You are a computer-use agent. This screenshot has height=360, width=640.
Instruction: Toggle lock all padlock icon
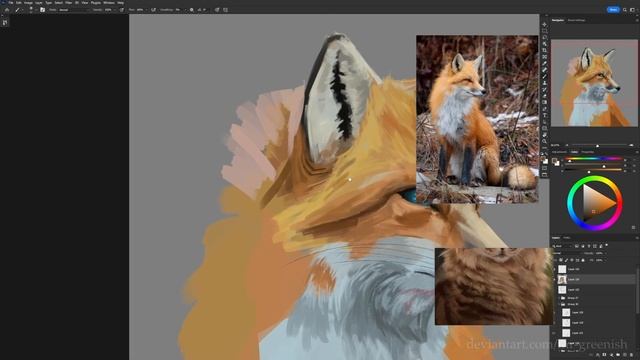583,260
